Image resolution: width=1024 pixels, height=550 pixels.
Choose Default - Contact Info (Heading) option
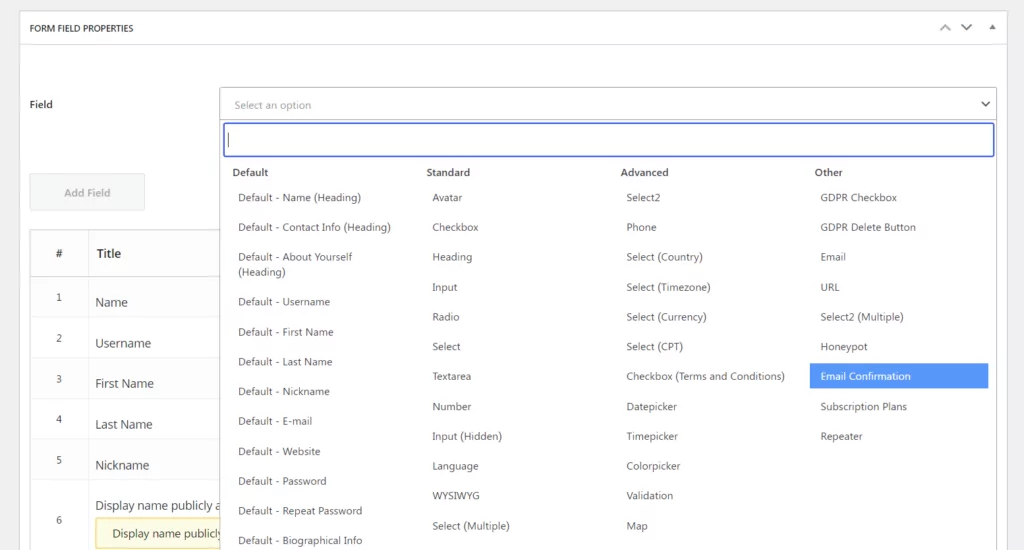(314, 227)
